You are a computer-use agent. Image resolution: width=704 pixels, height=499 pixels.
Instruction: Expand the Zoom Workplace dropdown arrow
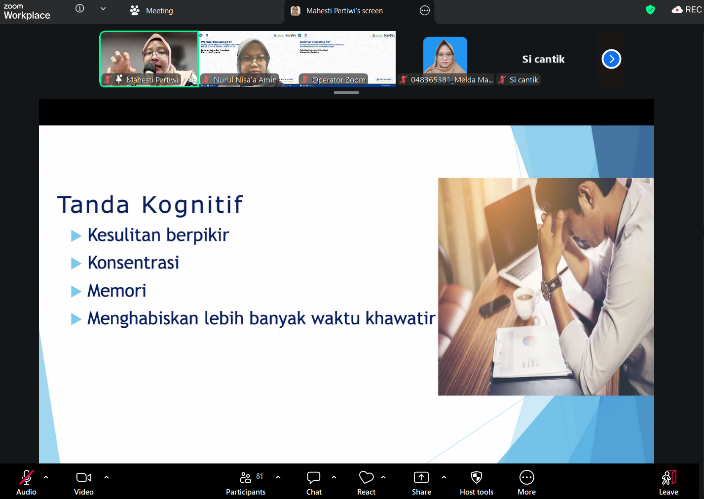pos(103,9)
